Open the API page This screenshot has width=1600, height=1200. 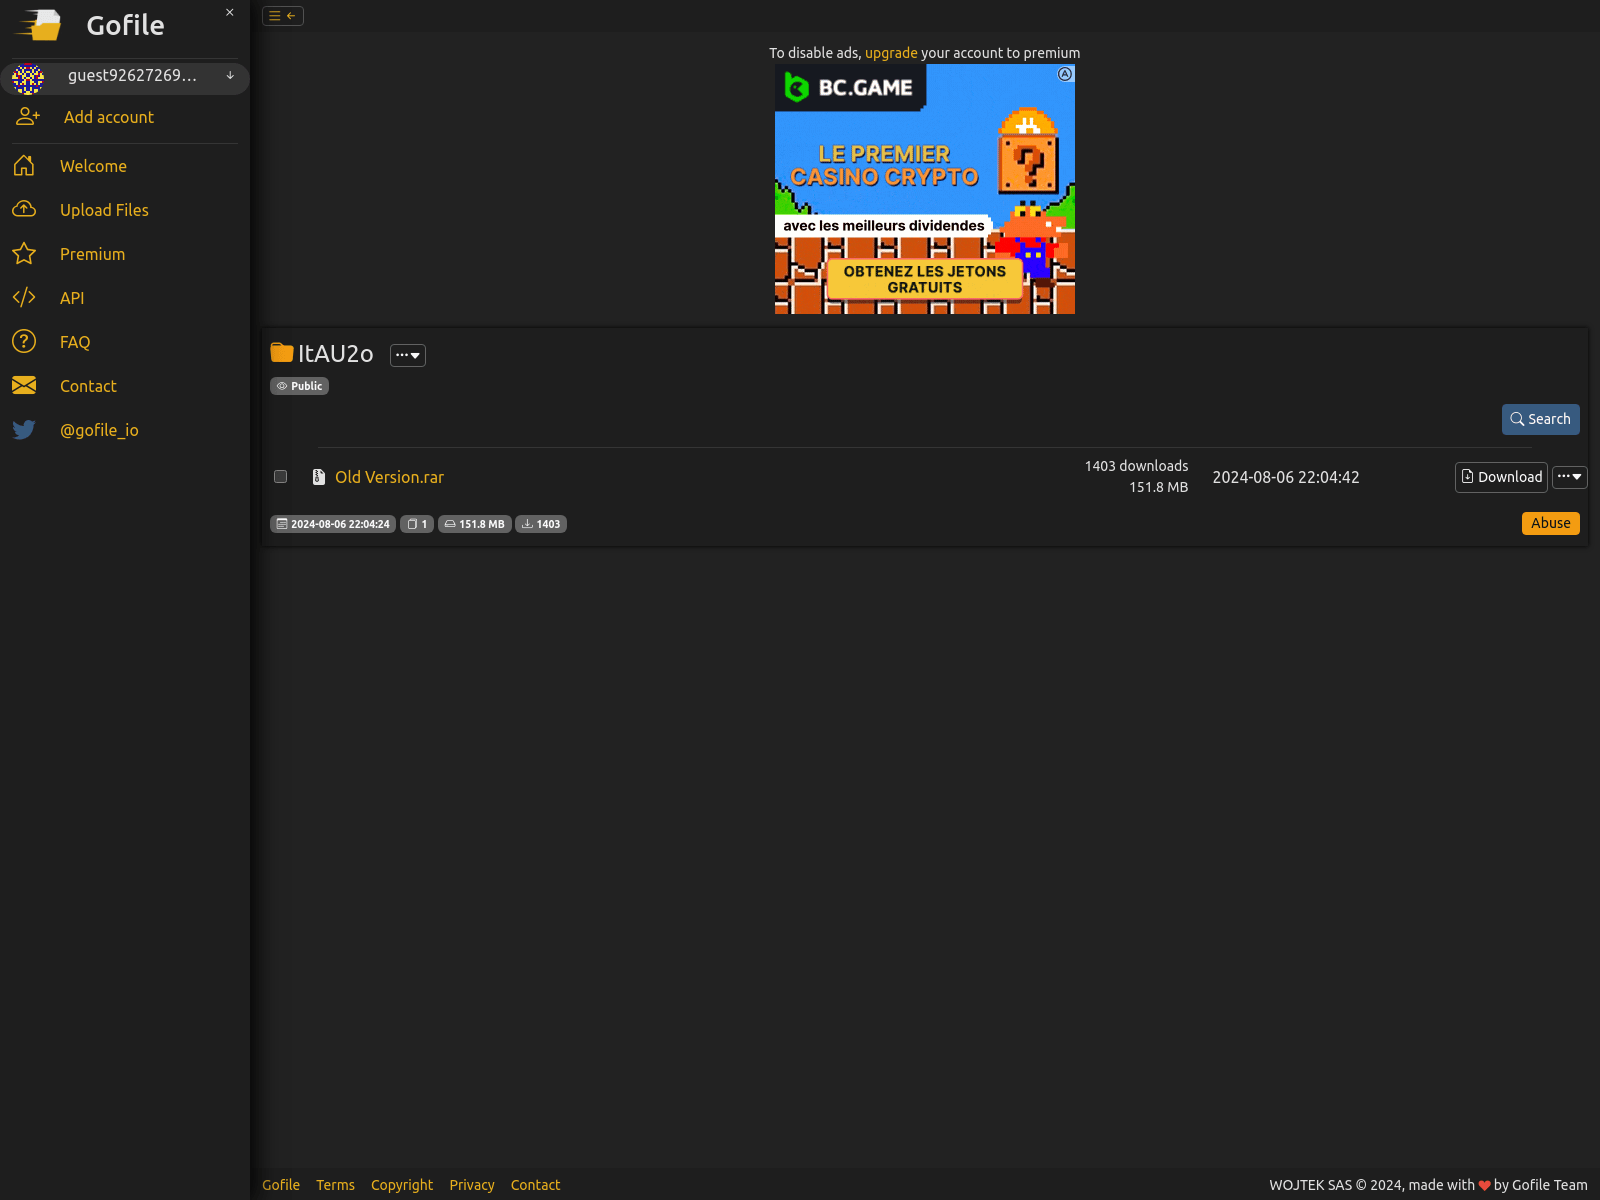(x=72, y=298)
